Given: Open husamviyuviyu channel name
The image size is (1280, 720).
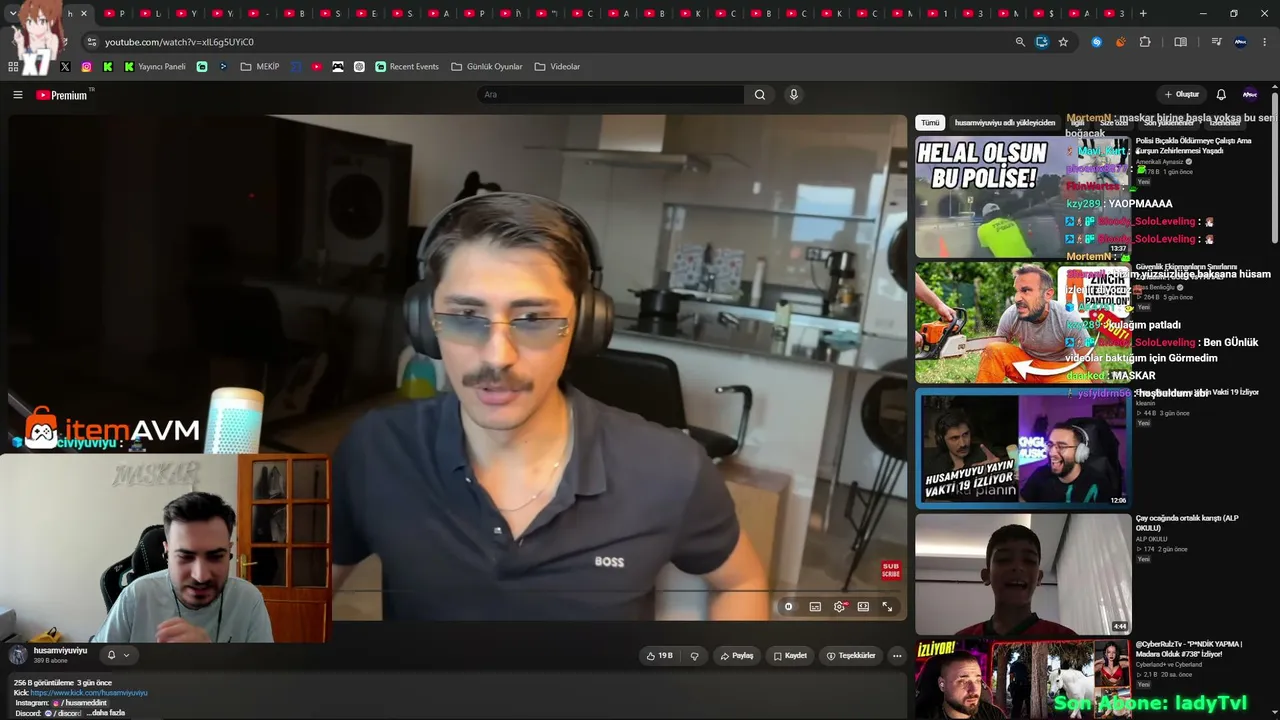Looking at the screenshot, I should pyautogui.click(x=60, y=651).
